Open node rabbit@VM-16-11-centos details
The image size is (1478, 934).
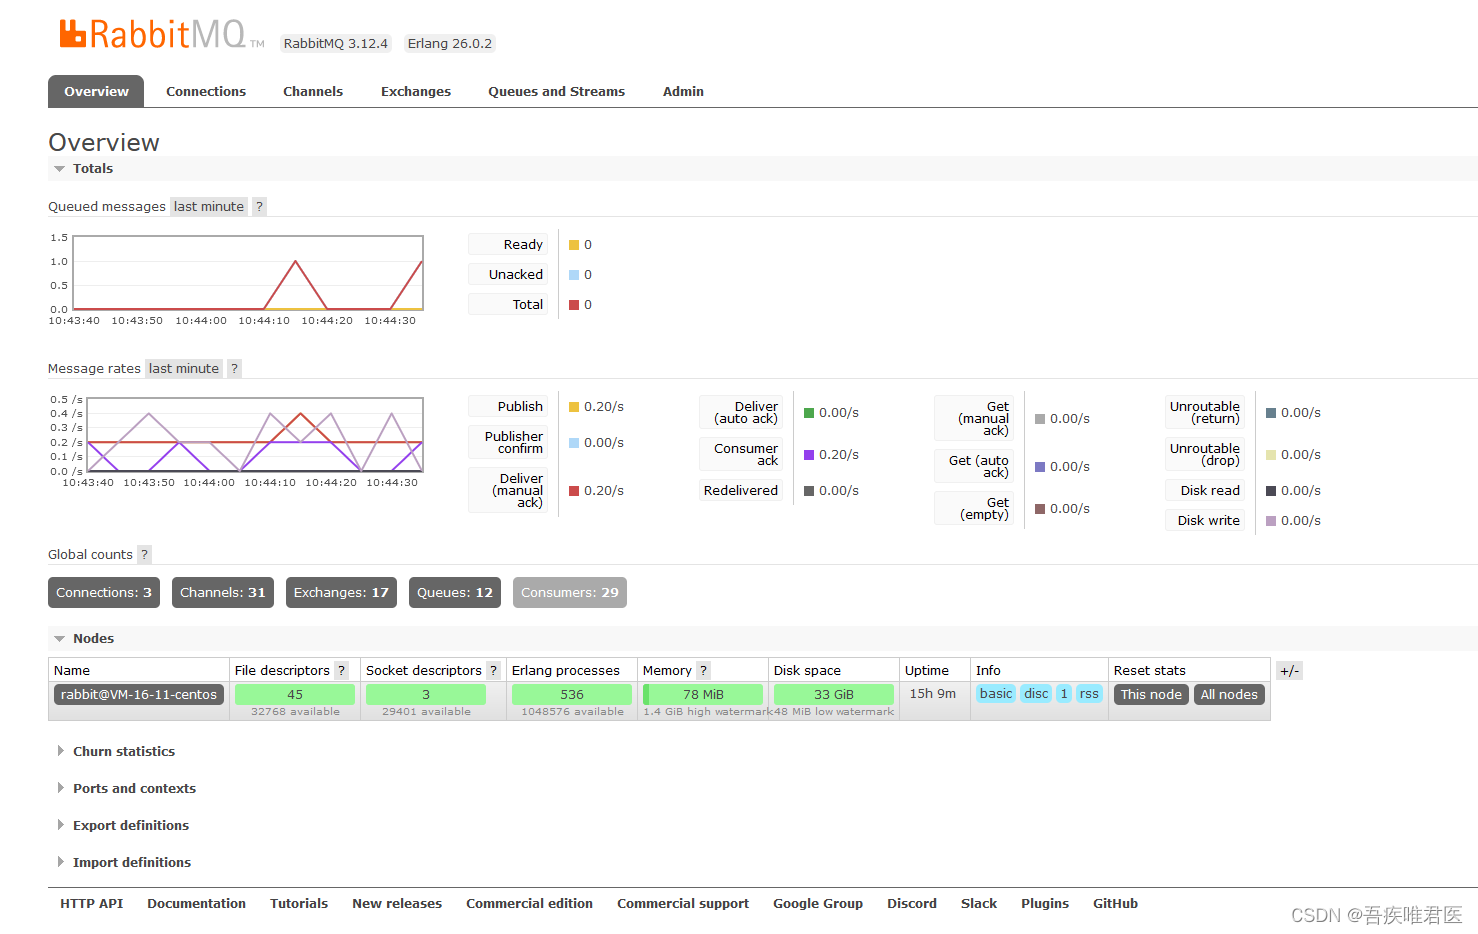coord(138,695)
